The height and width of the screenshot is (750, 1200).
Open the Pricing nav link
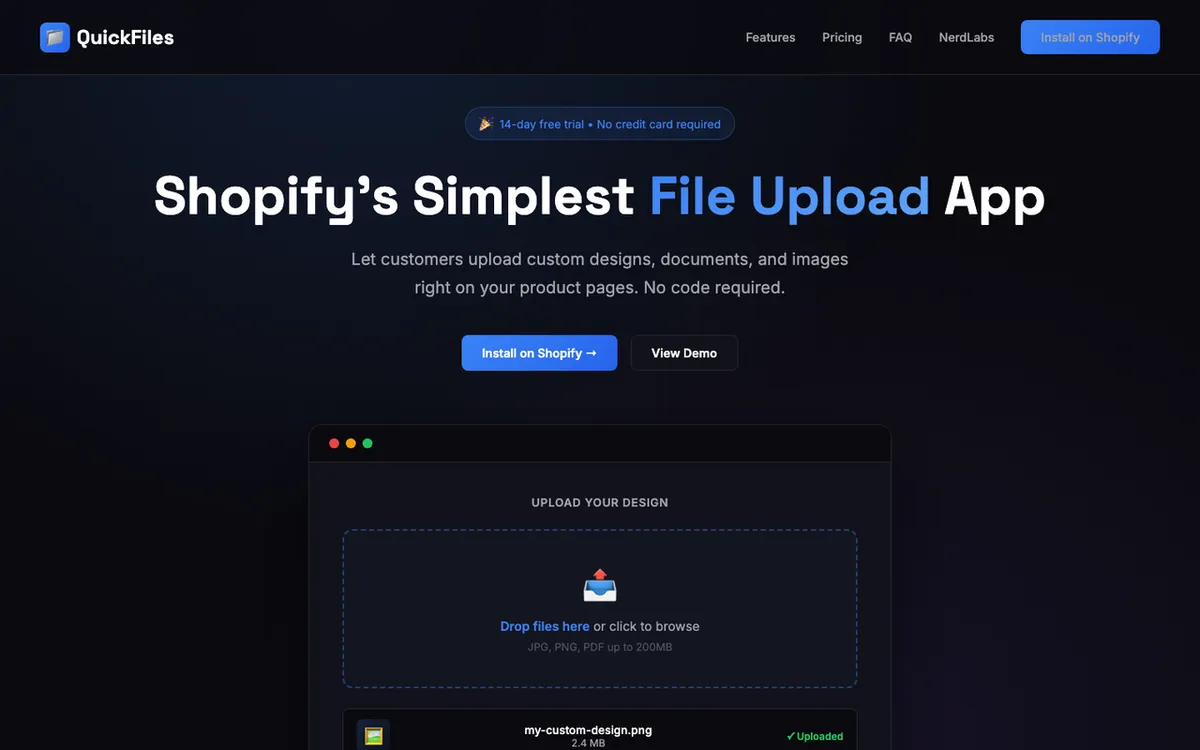pos(842,37)
